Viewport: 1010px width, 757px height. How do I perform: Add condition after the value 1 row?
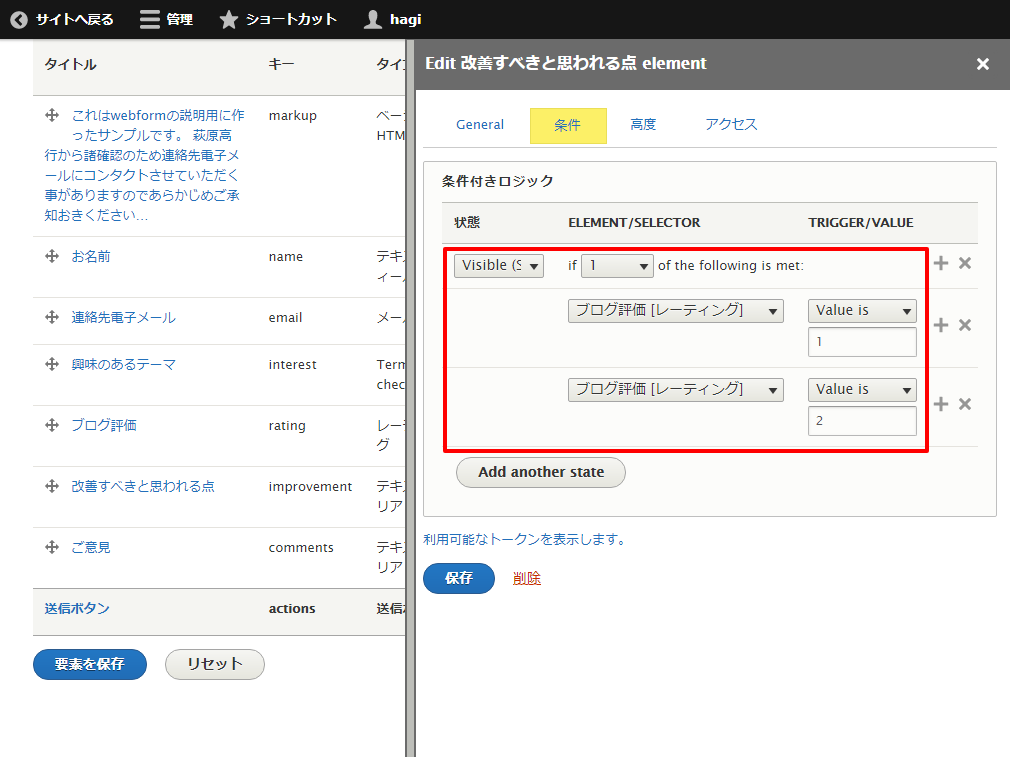[x=940, y=325]
